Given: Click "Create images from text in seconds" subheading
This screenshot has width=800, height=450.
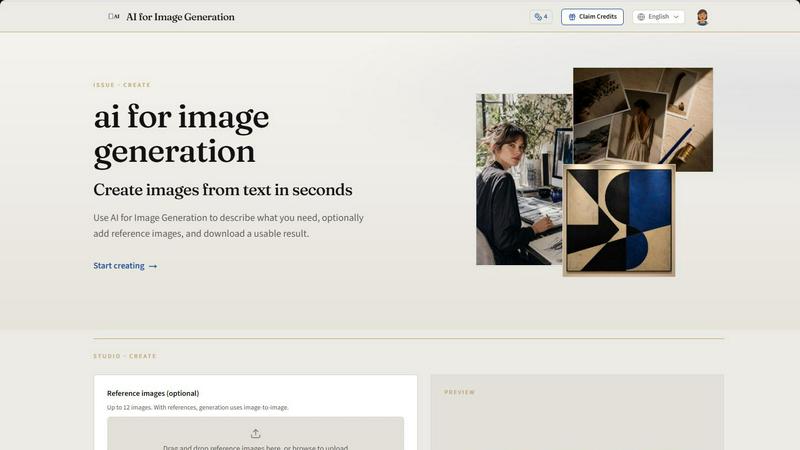Looking at the screenshot, I should [223, 190].
